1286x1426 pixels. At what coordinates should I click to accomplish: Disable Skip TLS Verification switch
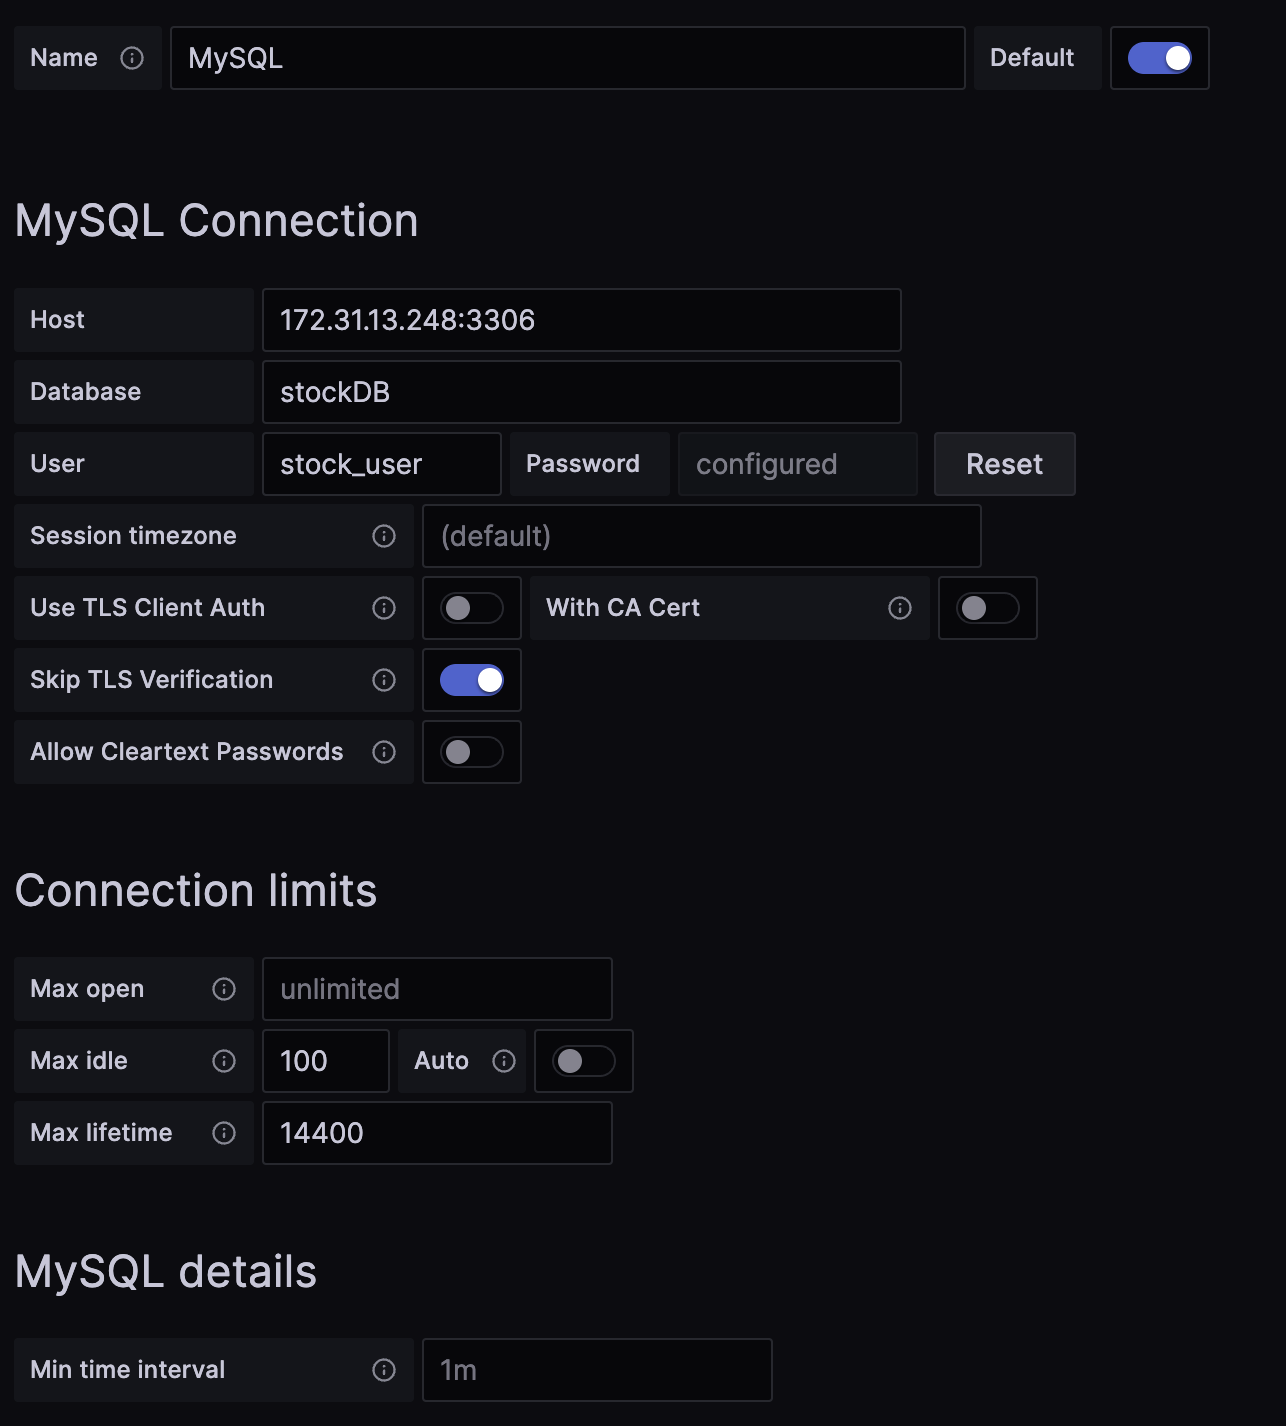pyautogui.click(x=472, y=680)
